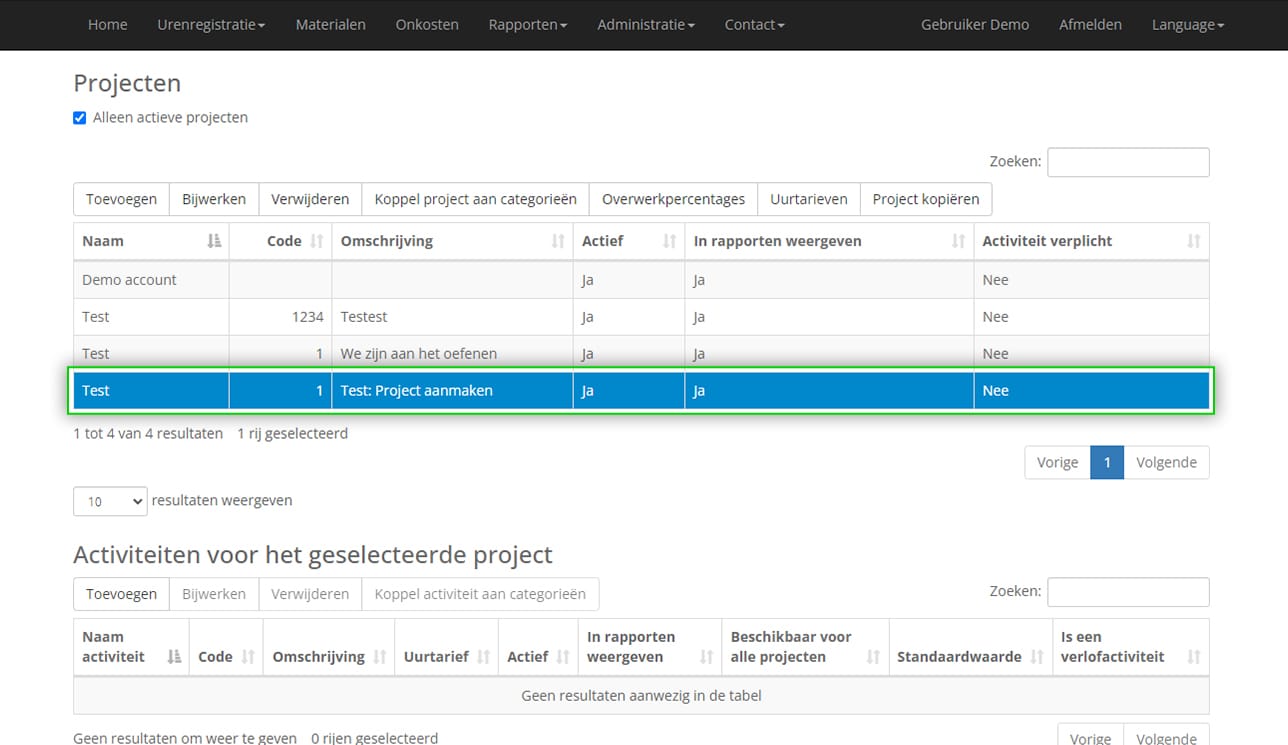Open the Onkosten page
1288x745 pixels.
click(427, 24)
